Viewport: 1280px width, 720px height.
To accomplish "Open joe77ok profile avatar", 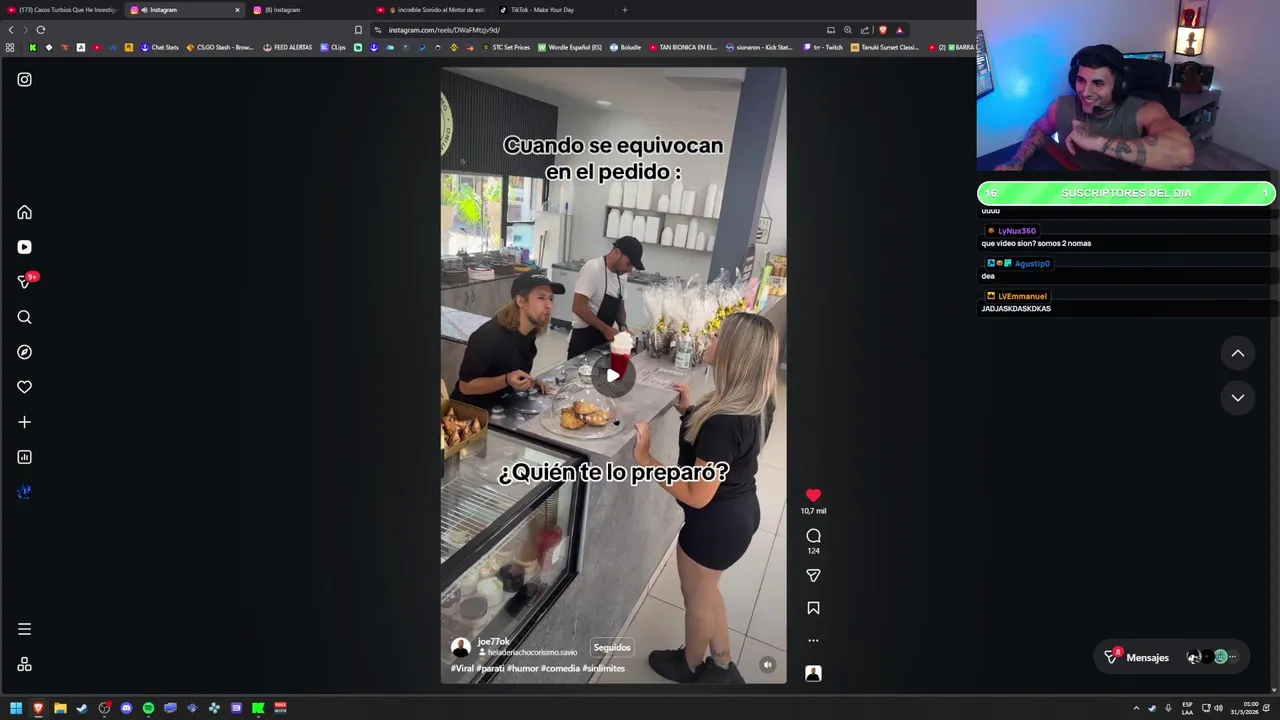I will [460, 647].
